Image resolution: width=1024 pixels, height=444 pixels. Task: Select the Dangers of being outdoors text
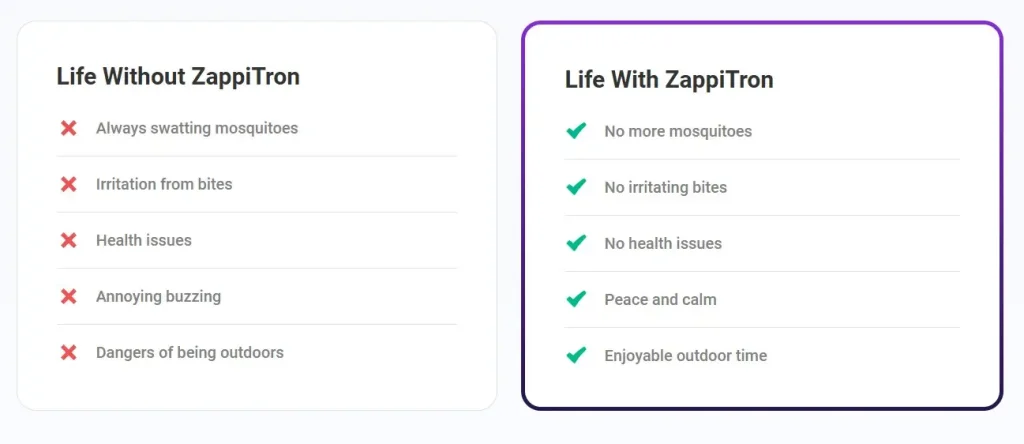tap(190, 353)
